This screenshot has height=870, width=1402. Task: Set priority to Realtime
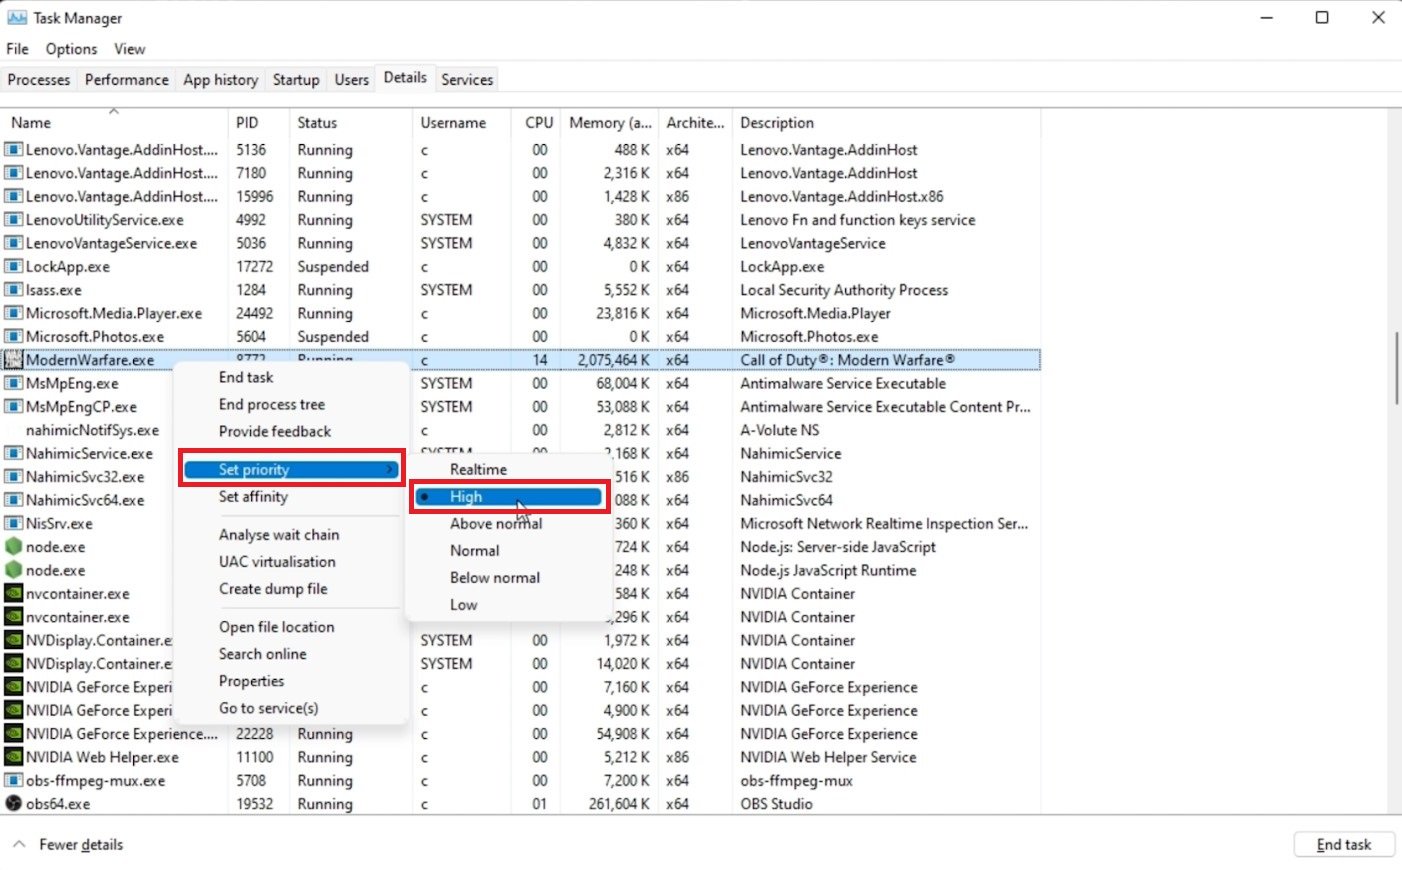[x=478, y=469]
